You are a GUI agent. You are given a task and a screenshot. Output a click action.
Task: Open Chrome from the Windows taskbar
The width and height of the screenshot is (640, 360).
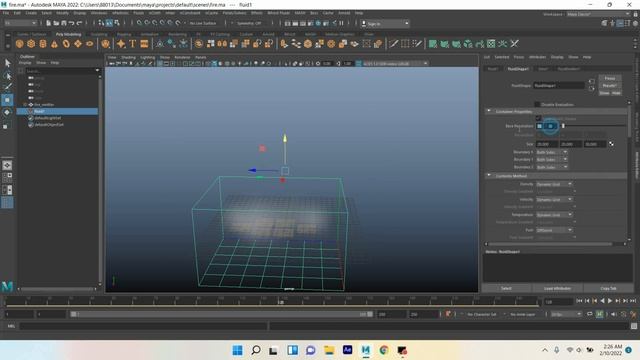point(384,350)
